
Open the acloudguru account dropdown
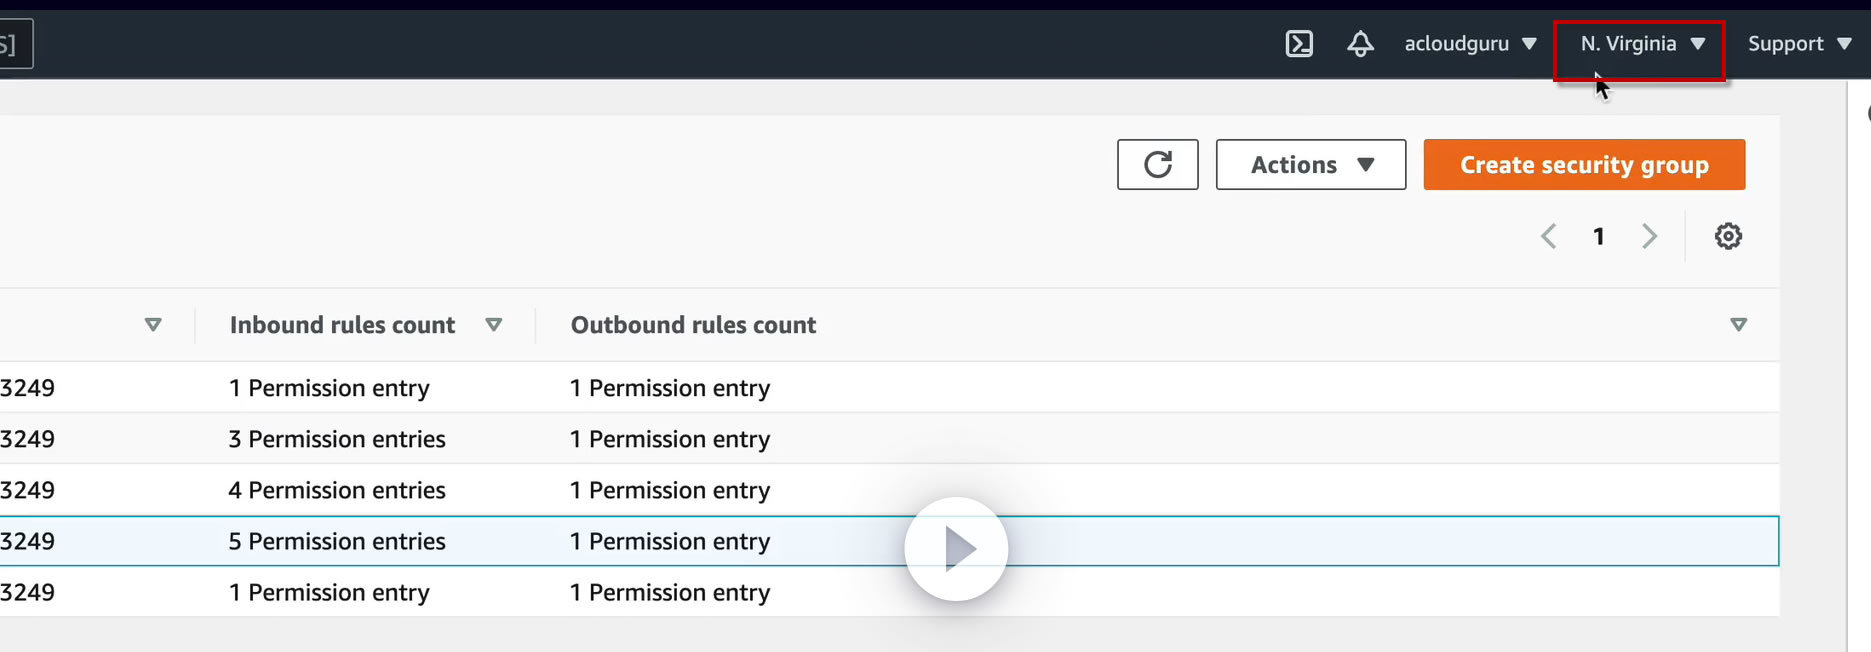point(1470,44)
